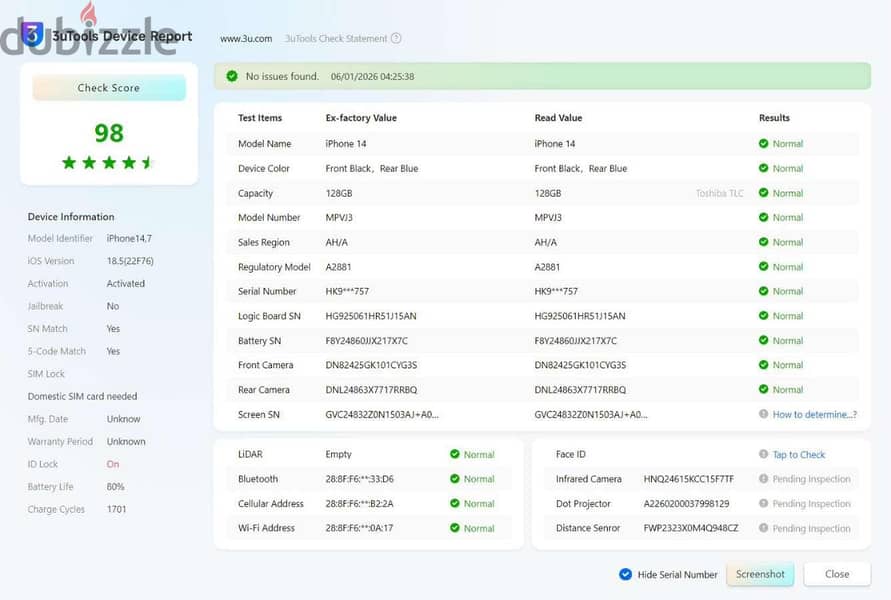
Task: Close the device report window
Action: pos(837,574)
